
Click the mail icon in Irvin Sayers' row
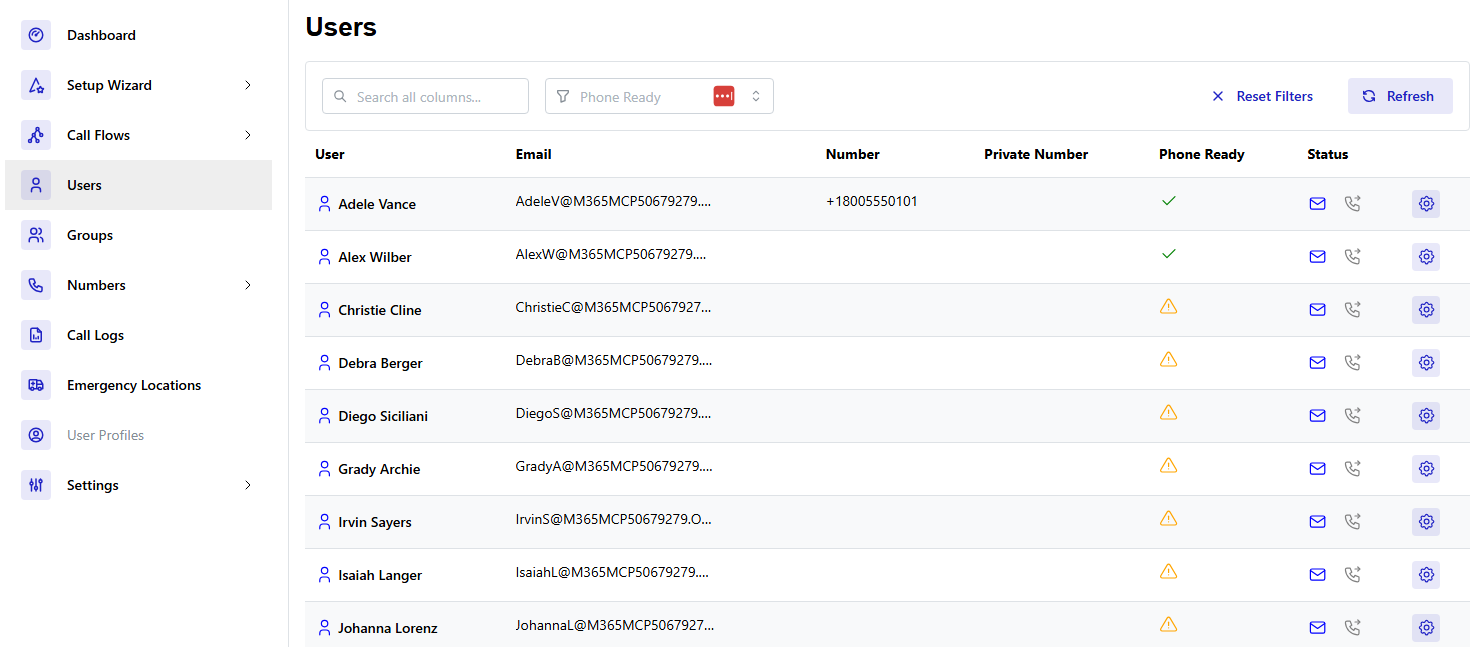point(1317,522)
